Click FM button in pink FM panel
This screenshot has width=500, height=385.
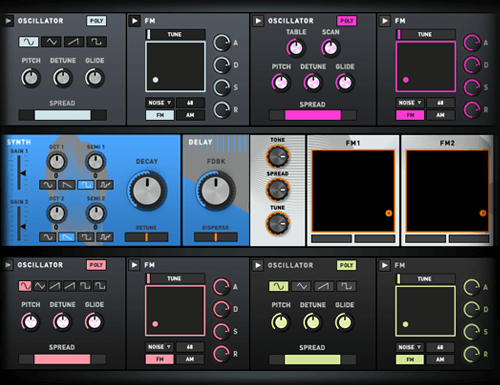point(160,359)
